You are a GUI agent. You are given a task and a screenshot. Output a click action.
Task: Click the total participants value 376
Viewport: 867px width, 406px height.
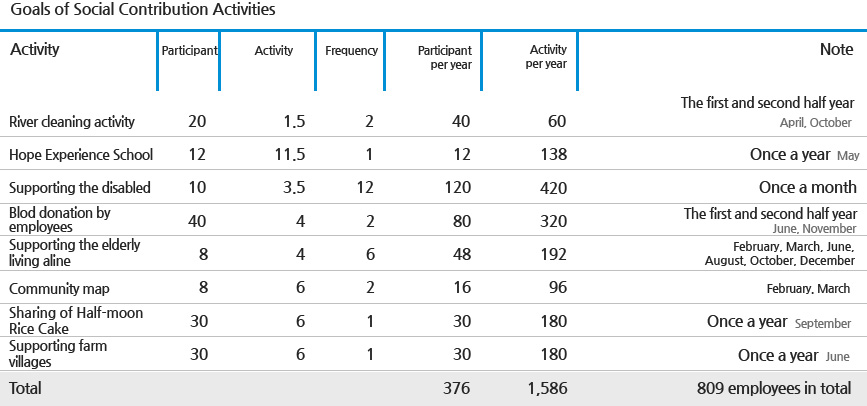pos(457,388)
